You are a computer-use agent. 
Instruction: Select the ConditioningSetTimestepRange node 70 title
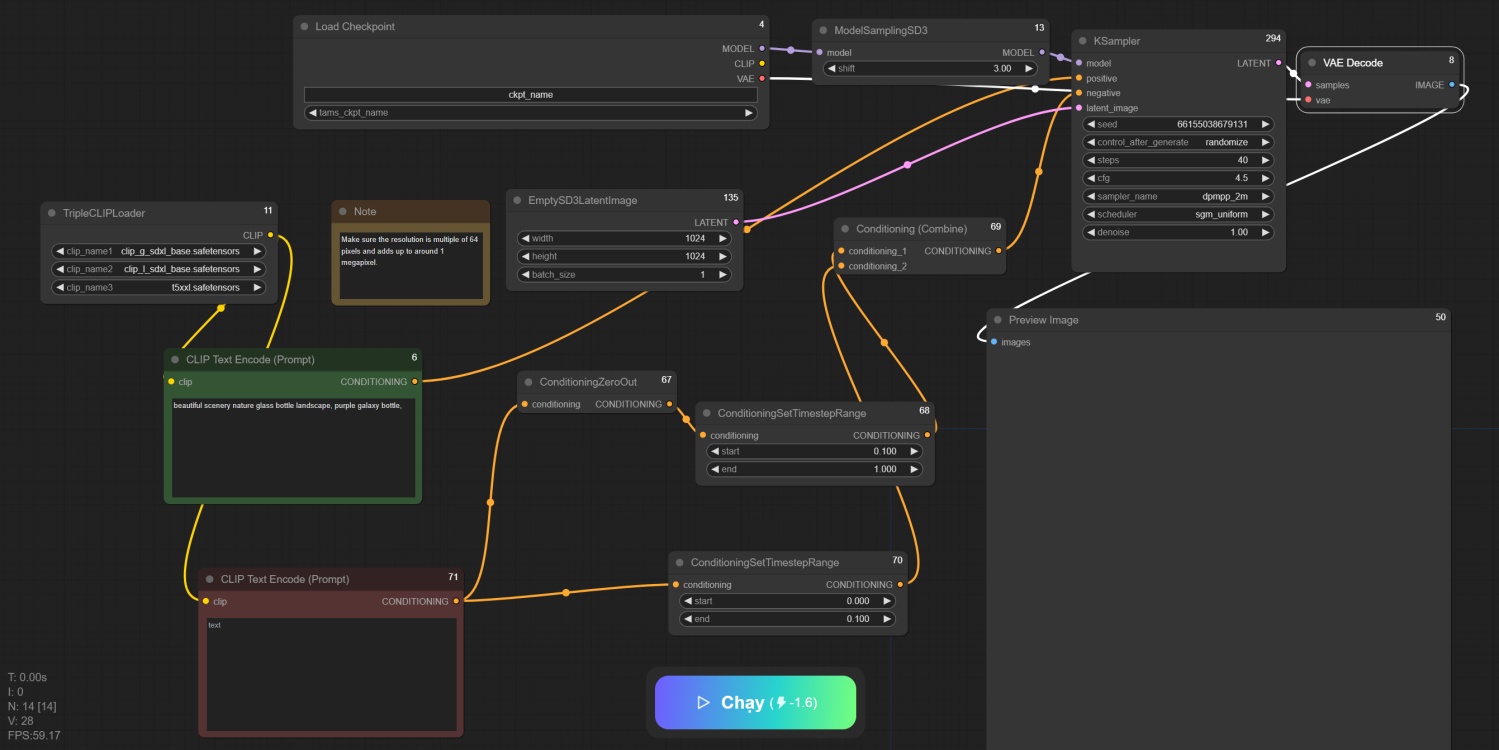click(765, 562)
